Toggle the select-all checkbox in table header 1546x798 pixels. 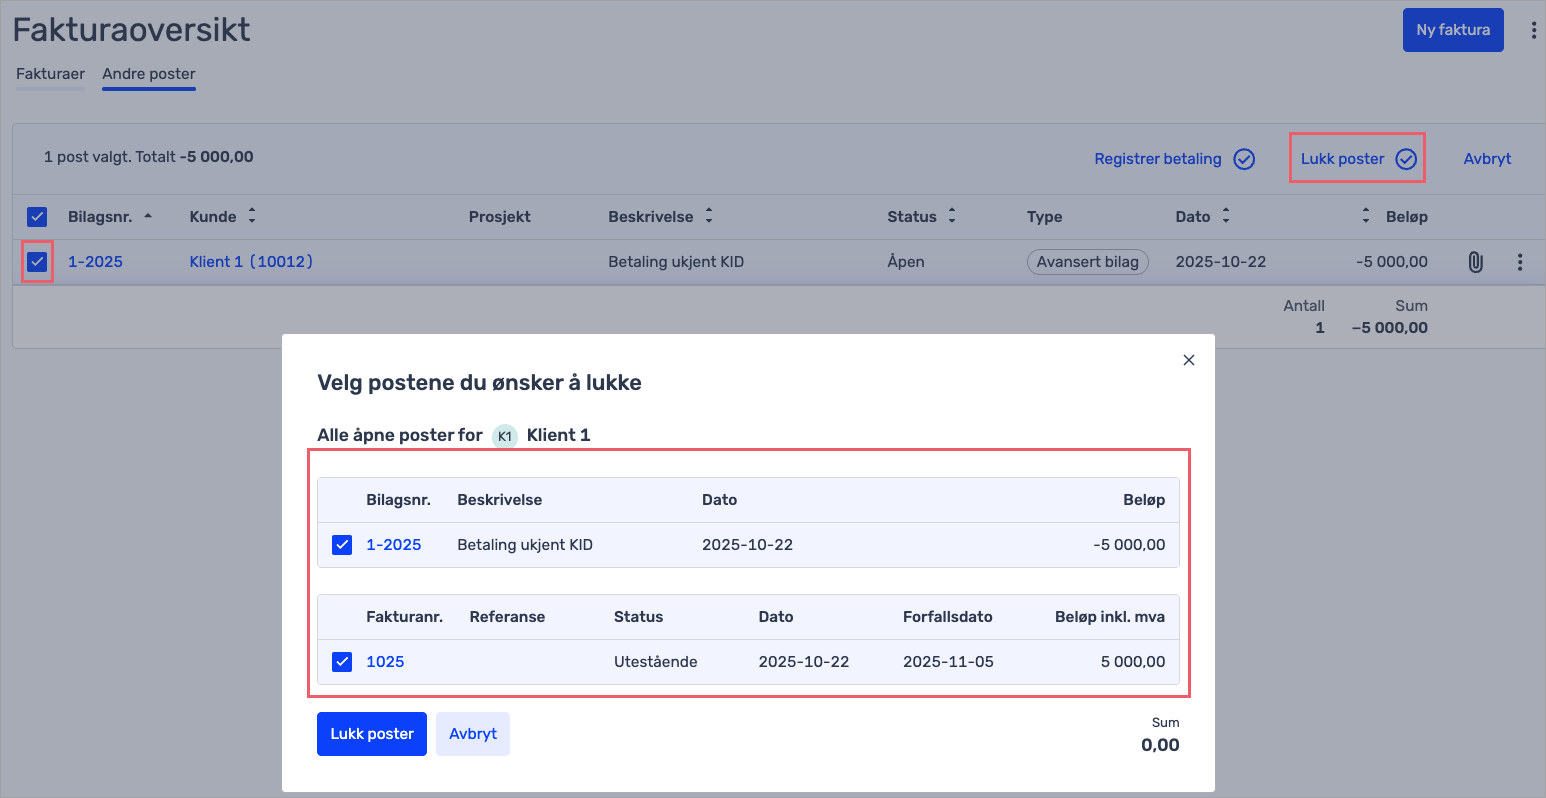[37, 217]
